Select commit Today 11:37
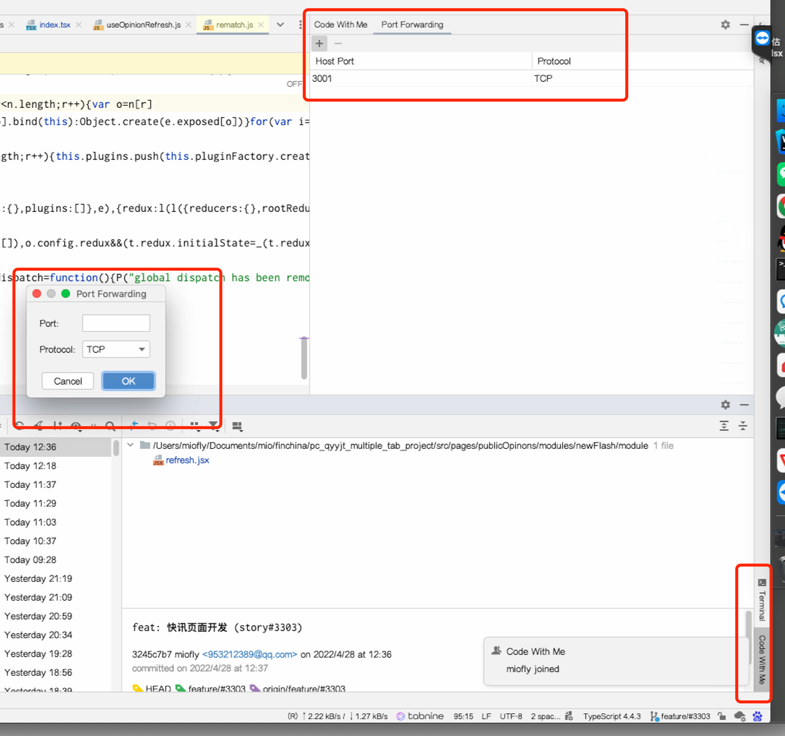785x736 pixels. [56, 485]
